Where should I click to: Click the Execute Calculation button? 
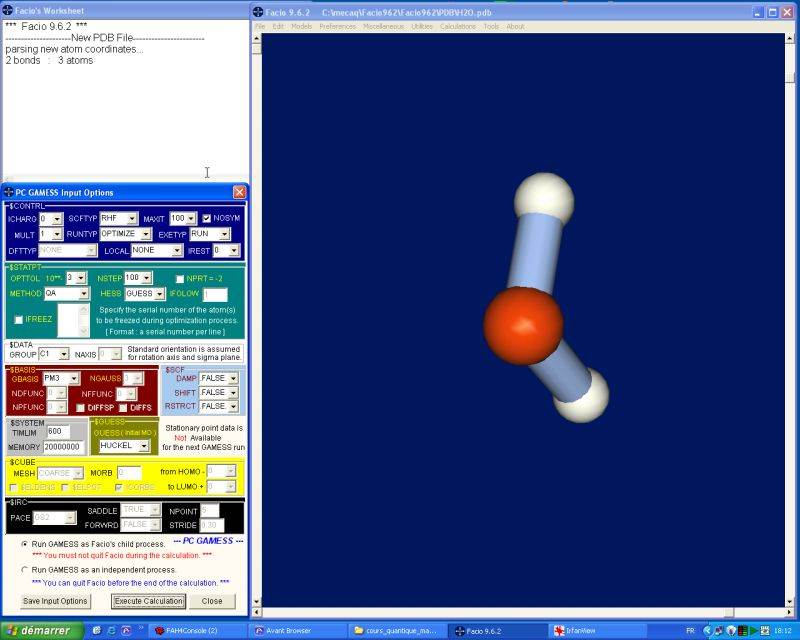148,601
